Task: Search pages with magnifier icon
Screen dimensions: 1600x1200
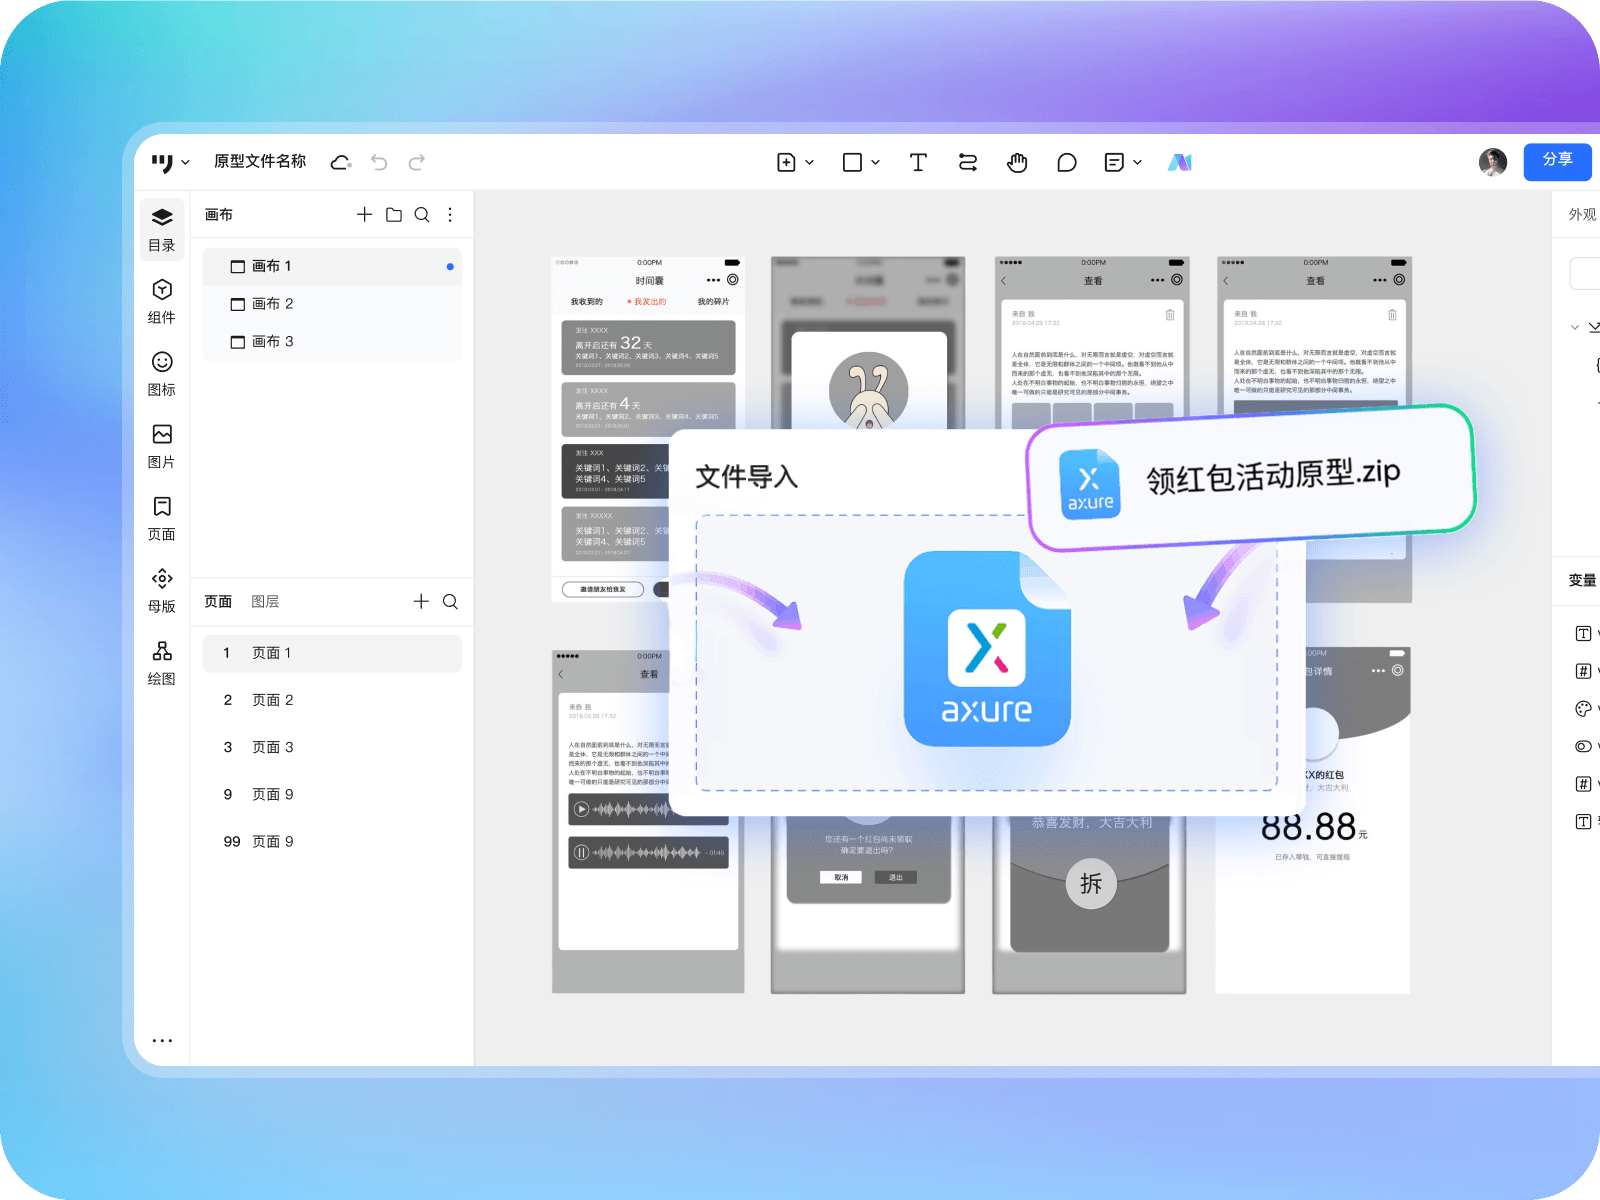Action: click(x=450, y=602)
